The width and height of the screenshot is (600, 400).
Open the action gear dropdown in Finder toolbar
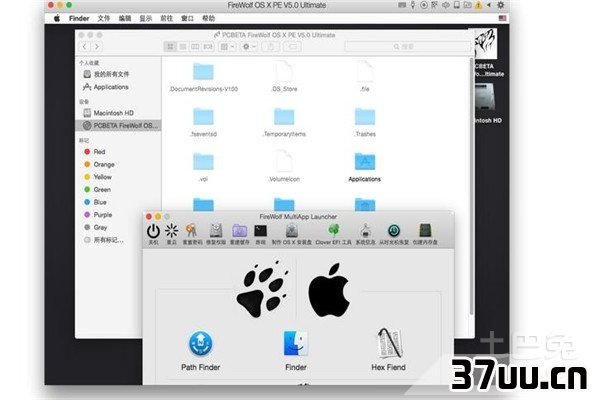coord(249,47)
